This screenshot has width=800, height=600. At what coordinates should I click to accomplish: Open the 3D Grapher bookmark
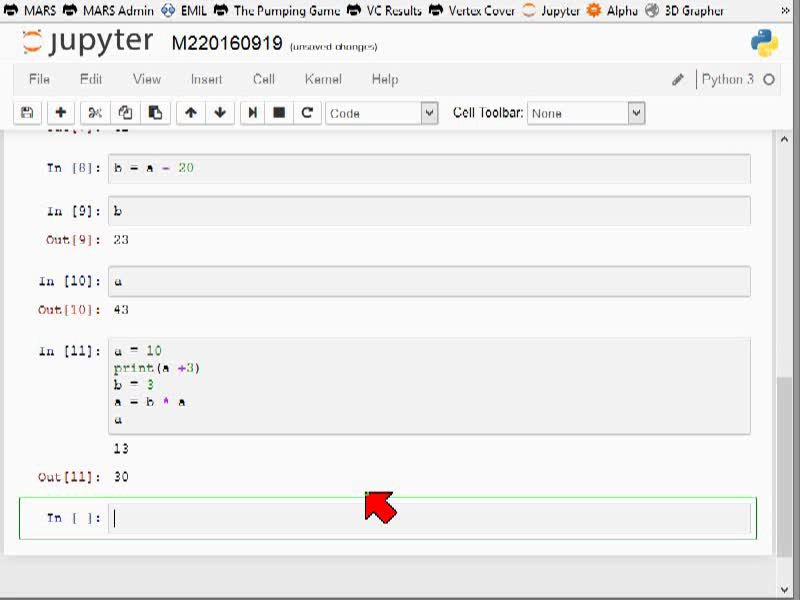tap(684, 10)
